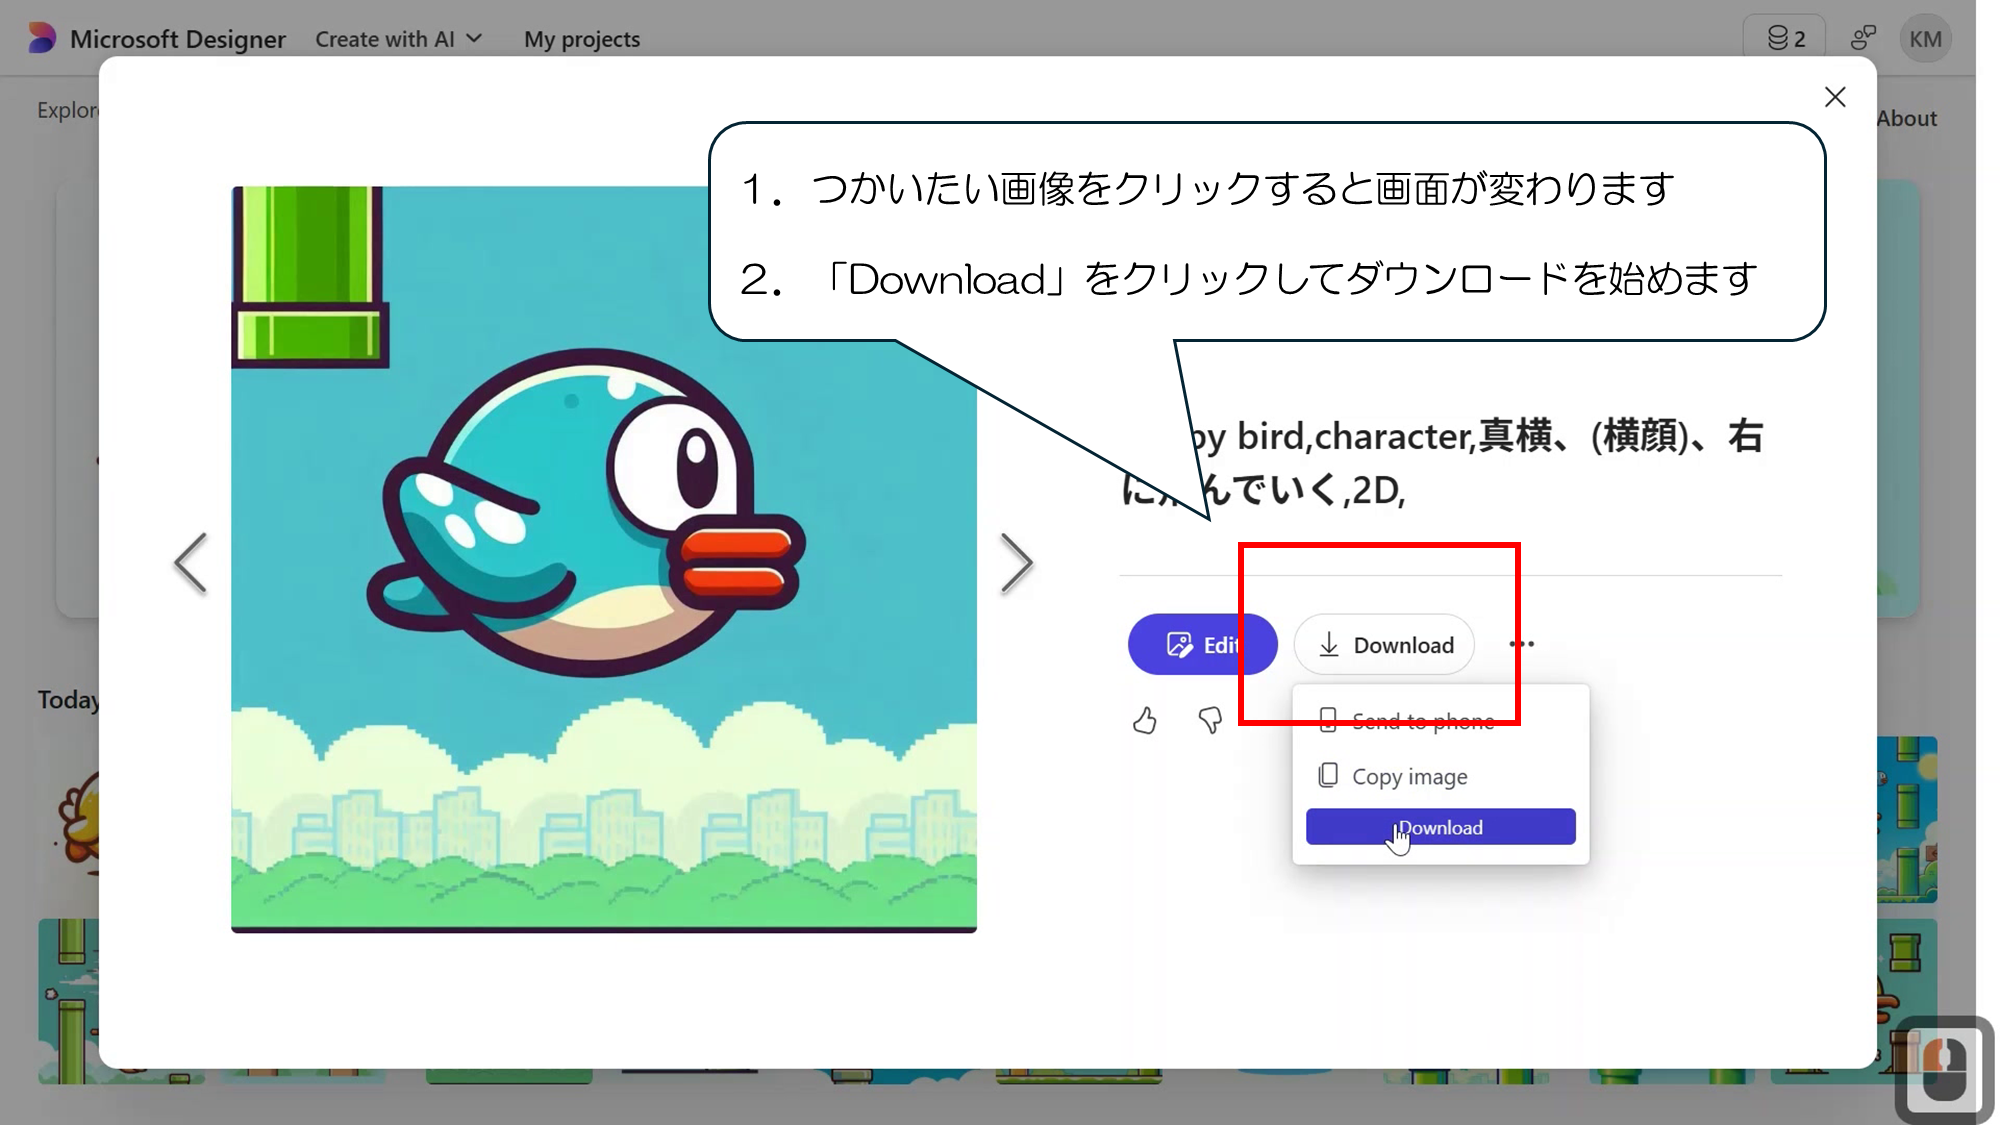2000x1125 pixels.
Task: Open the share/connect icon in header
Action: click(x=1862, y=38)
